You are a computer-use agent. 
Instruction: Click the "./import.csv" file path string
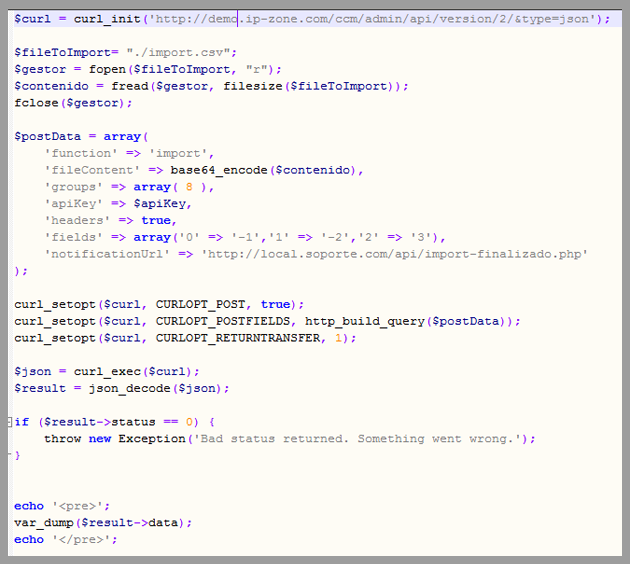coord(178,53)
